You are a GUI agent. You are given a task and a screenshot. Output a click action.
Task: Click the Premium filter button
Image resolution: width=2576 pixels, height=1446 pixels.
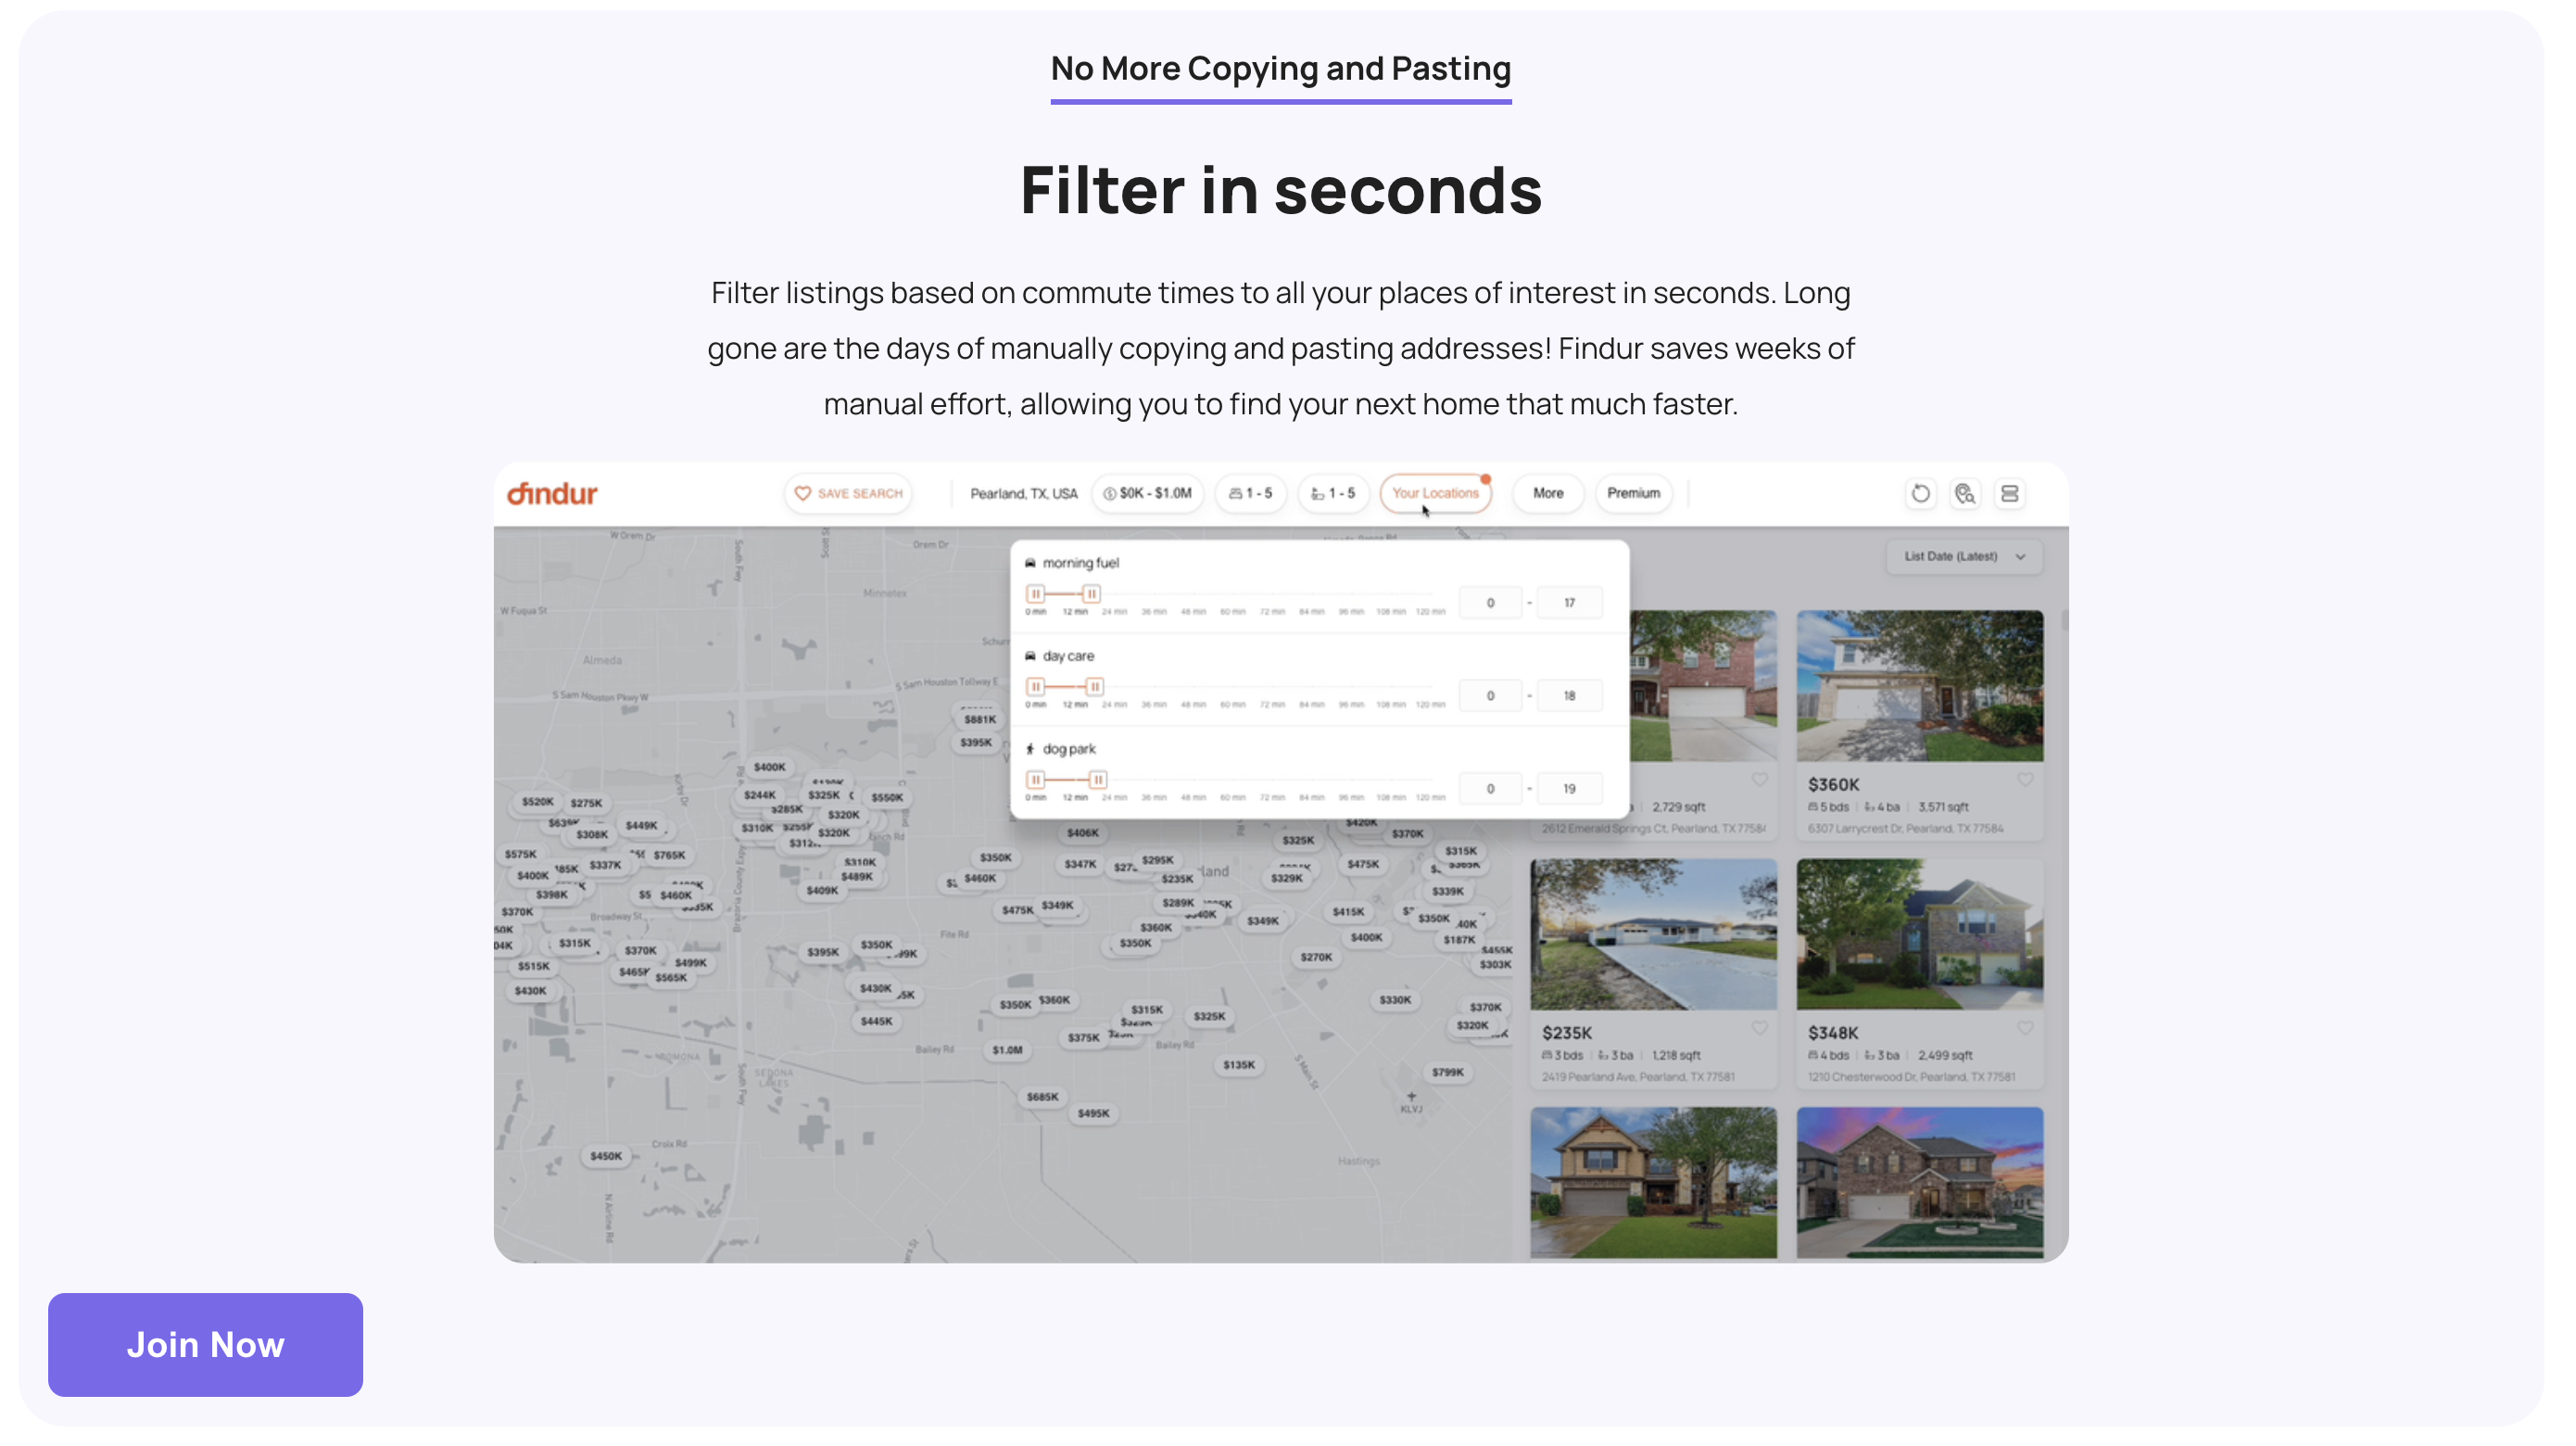[1633, 493]
